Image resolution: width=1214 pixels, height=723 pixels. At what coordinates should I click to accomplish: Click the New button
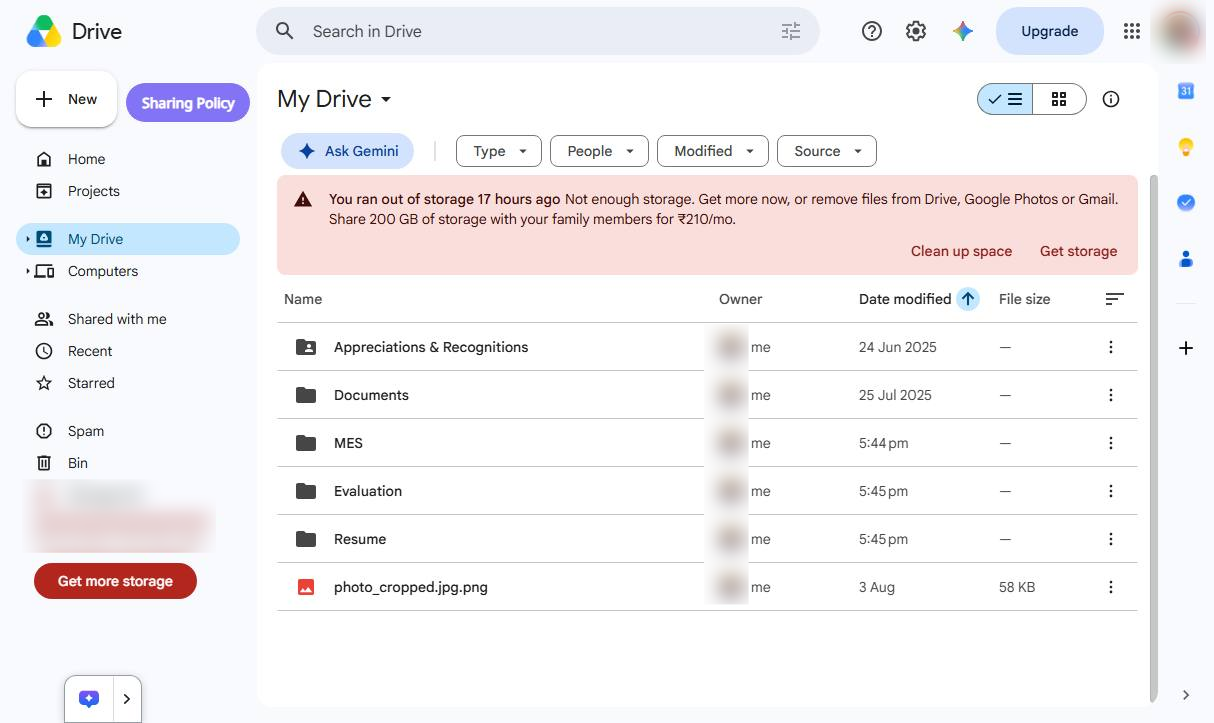point(66,99)
